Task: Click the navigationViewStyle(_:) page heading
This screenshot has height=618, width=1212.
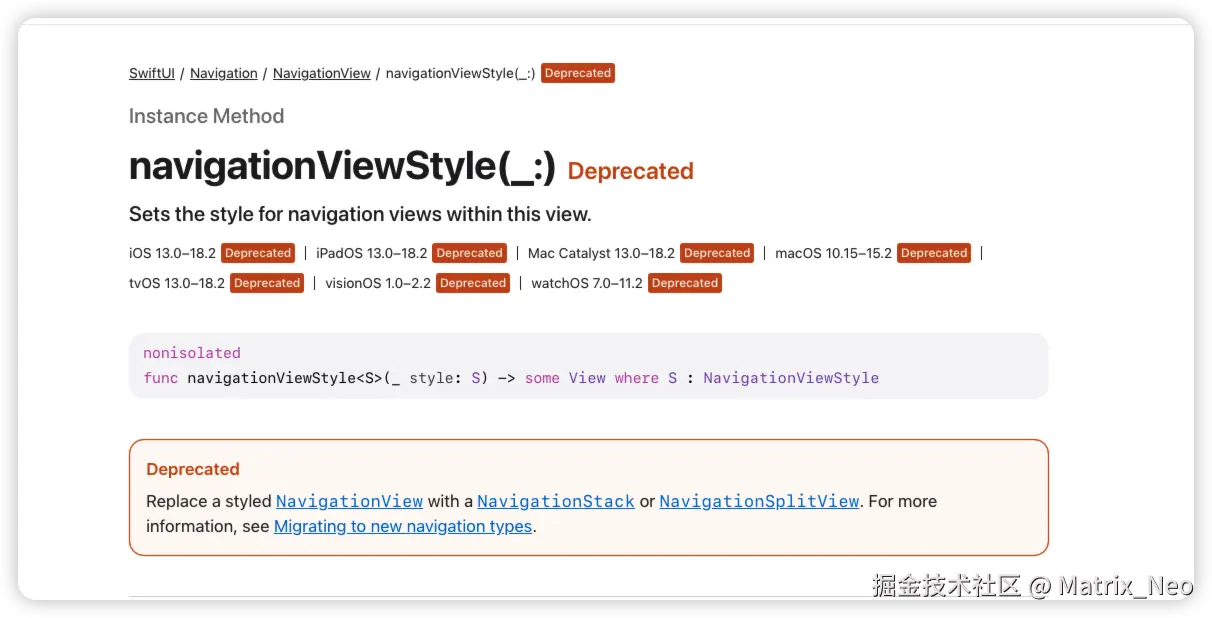Action: click(342, 166)
